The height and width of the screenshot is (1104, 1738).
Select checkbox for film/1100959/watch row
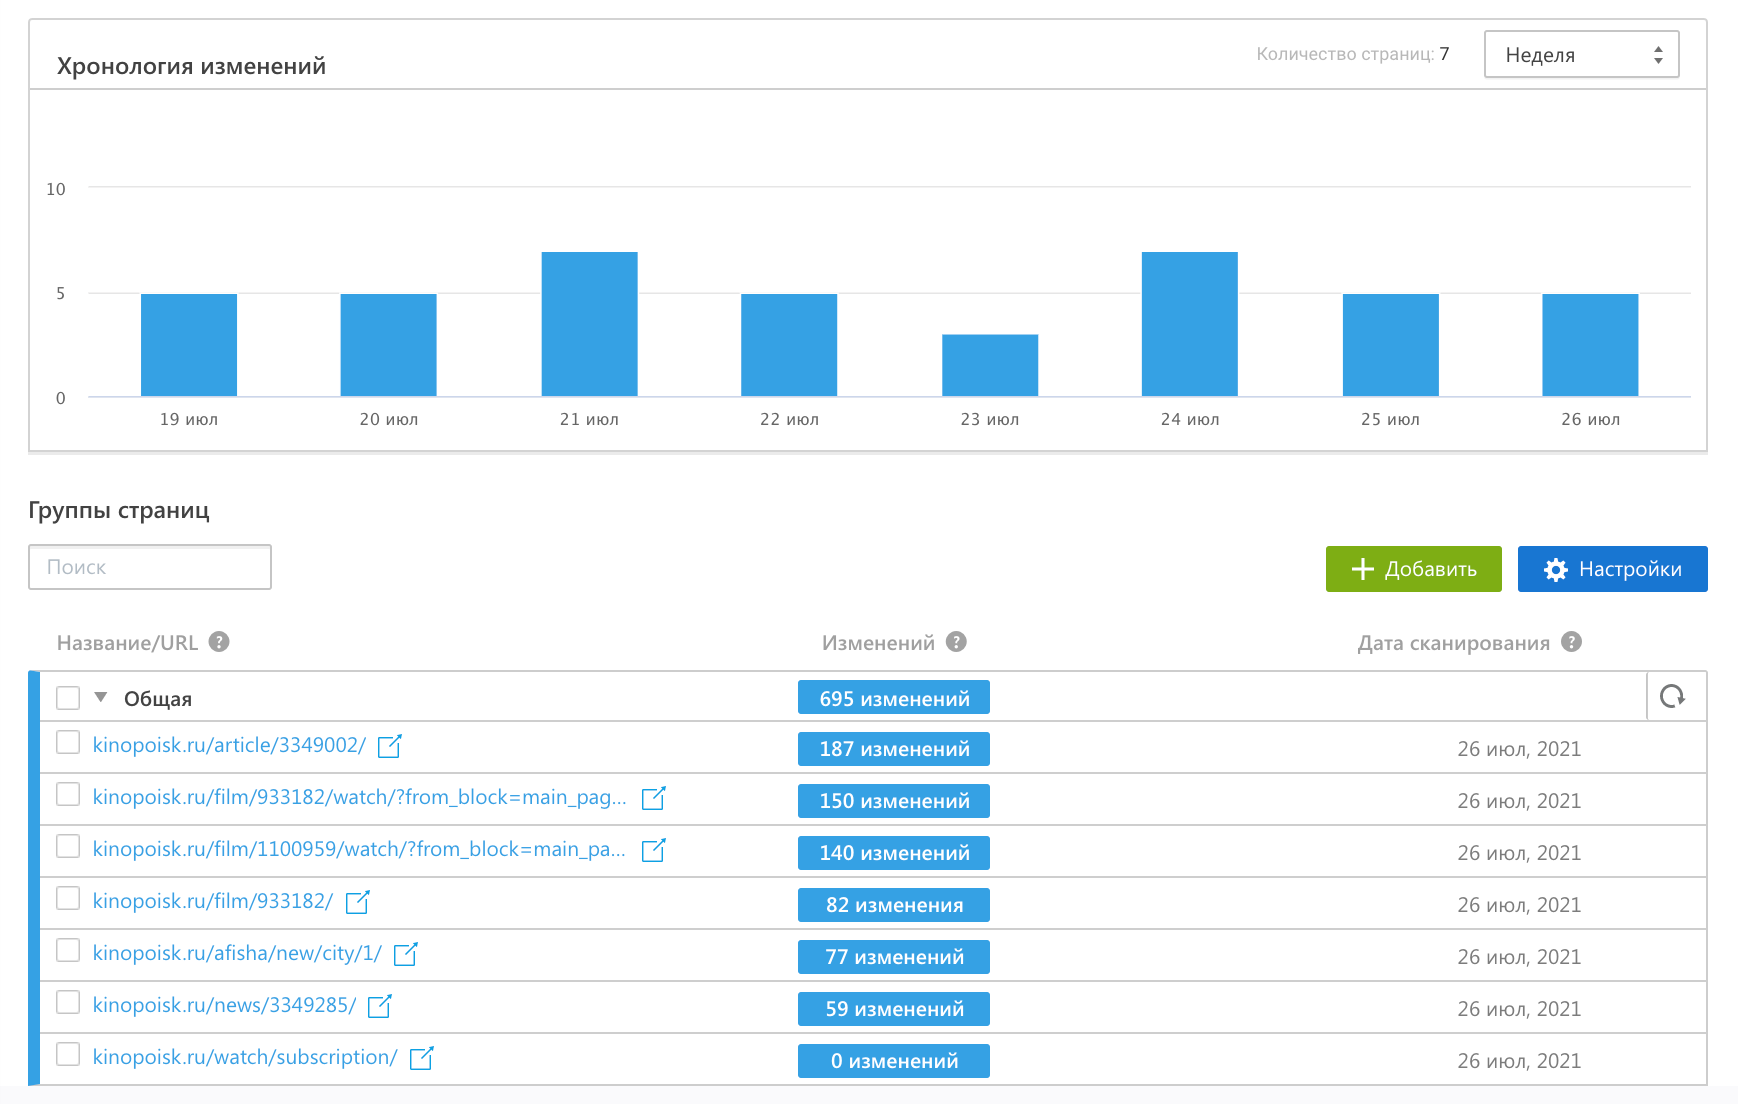(68, 846)
